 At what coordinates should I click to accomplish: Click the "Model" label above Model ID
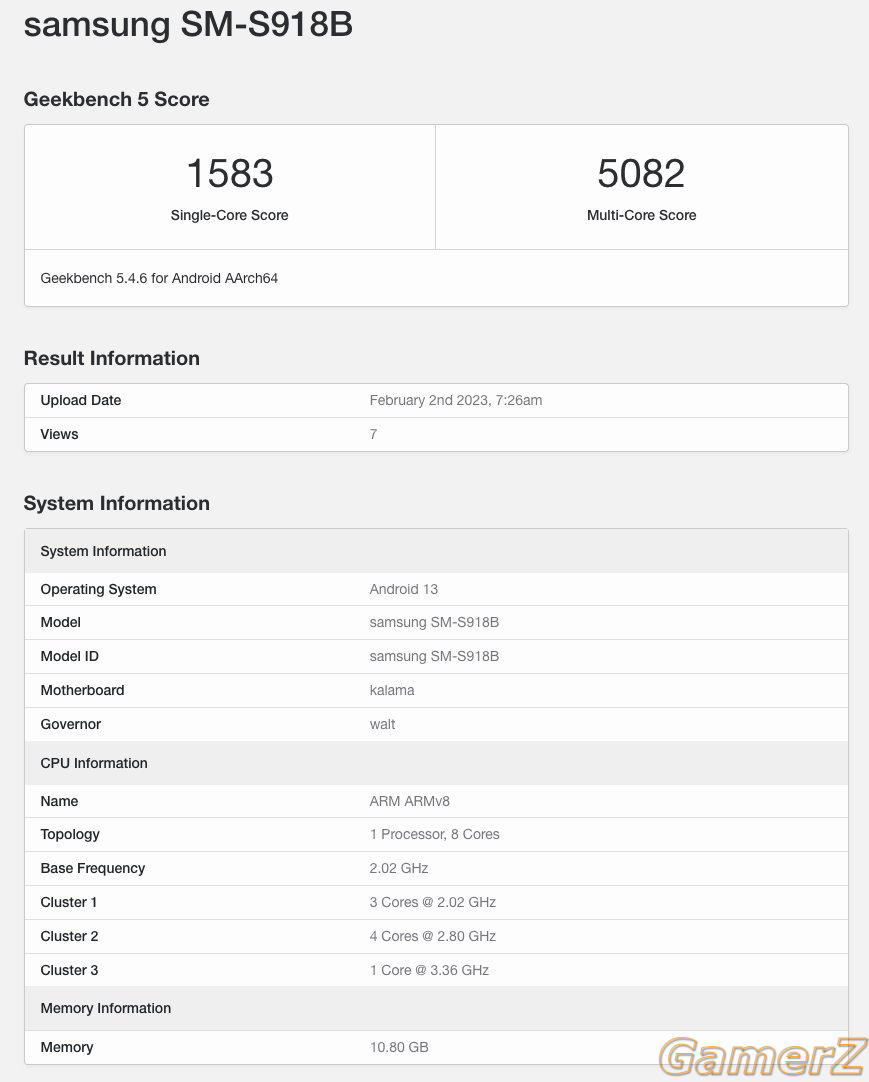pyautogui.click(x=61, y=622)
